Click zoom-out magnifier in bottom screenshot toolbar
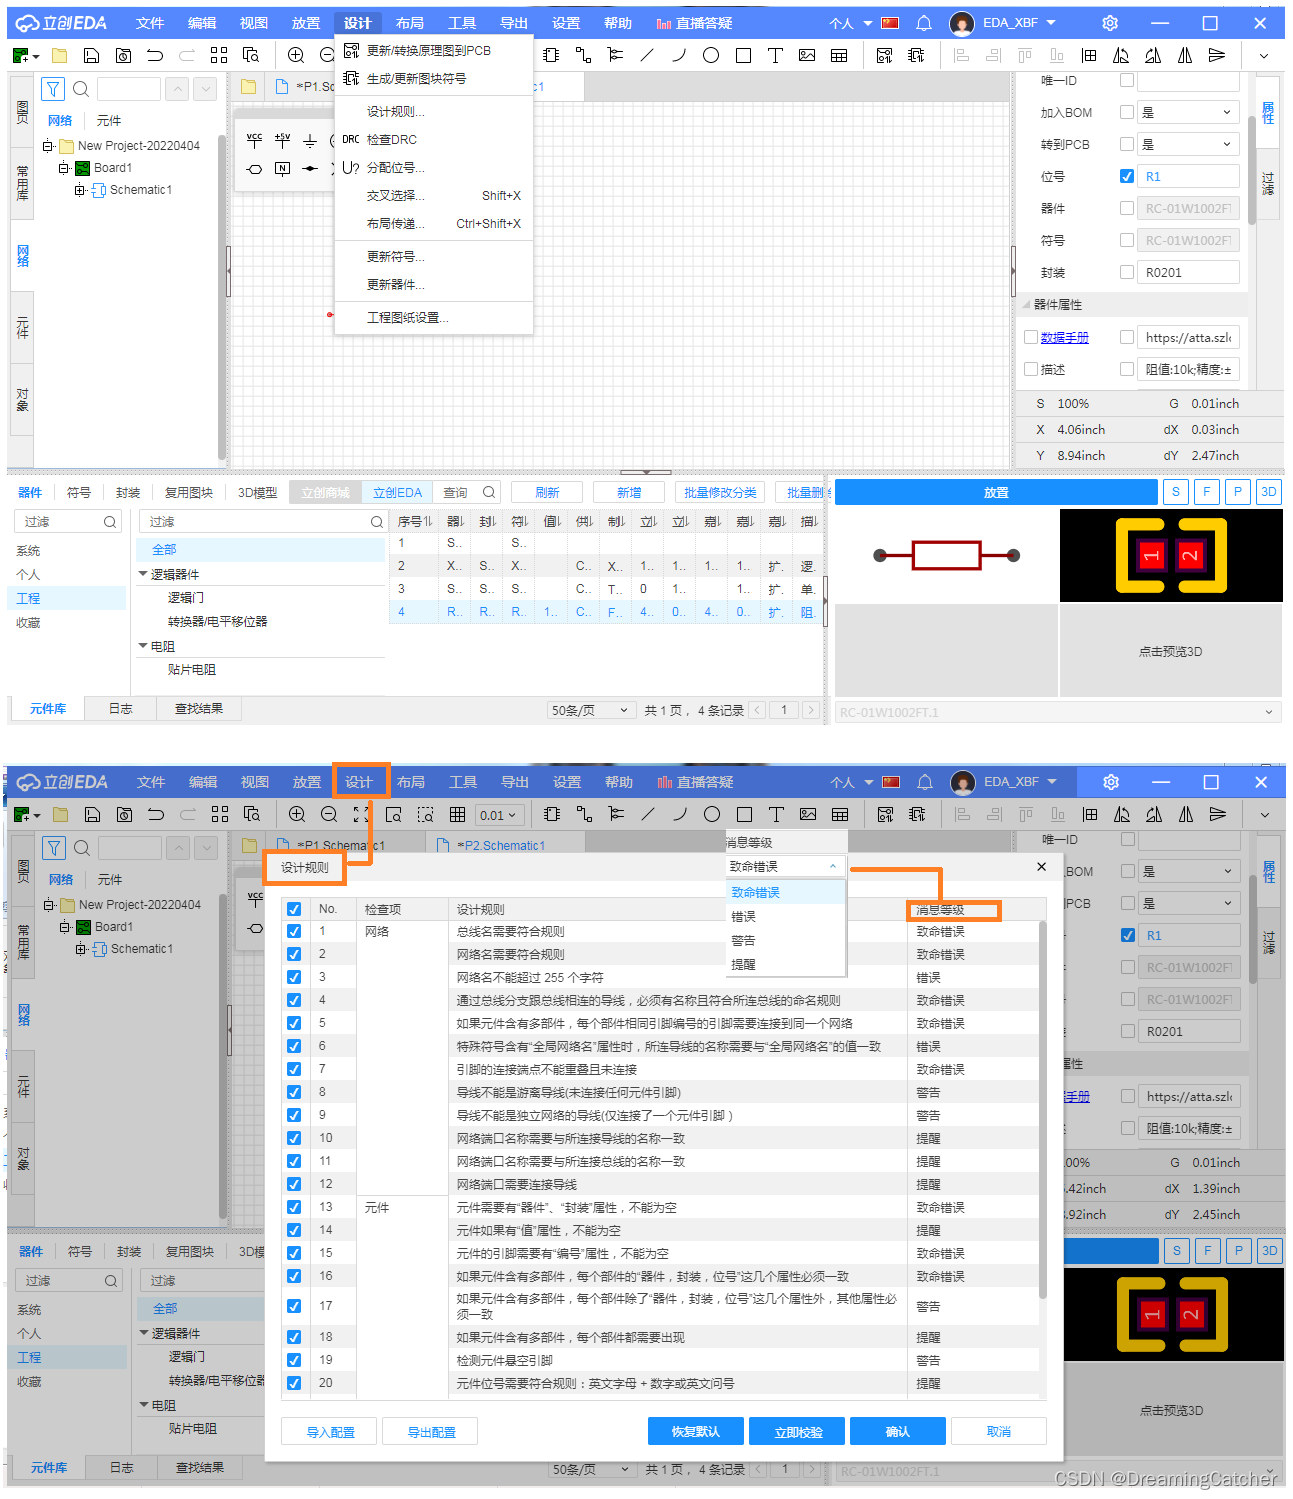Image resolution: width=1293 pixels, height=1499 pixels. point(329,814)
